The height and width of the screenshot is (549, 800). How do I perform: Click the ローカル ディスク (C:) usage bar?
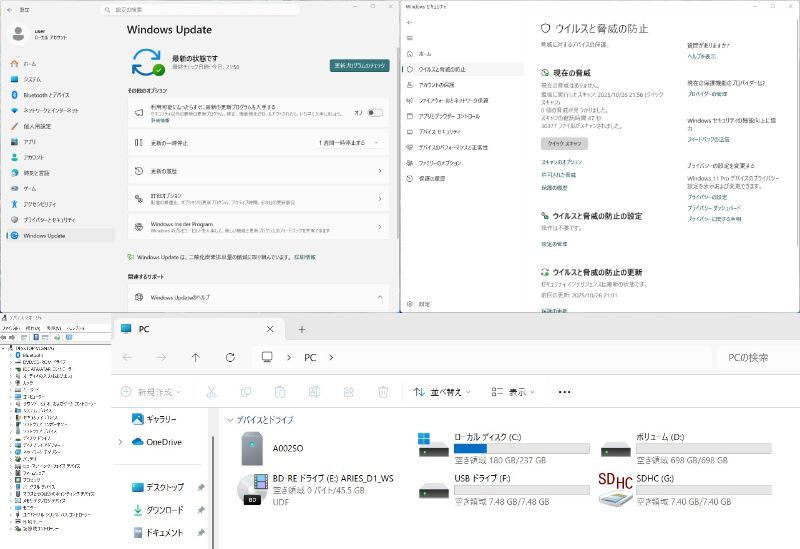click(512, 448)
